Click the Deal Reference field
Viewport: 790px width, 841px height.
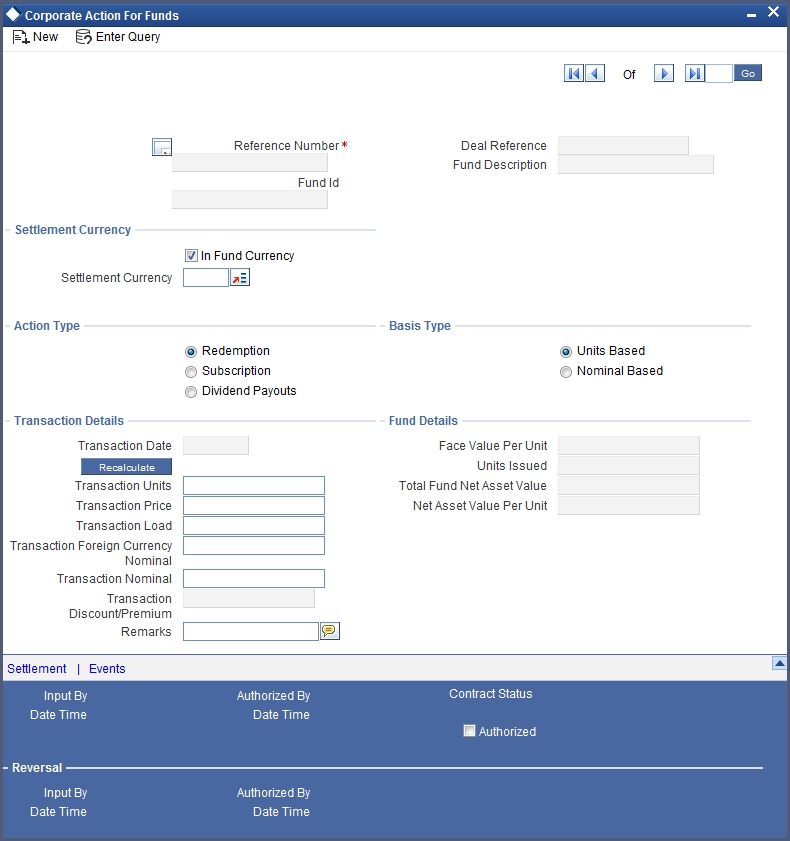(x=623, y=145)
